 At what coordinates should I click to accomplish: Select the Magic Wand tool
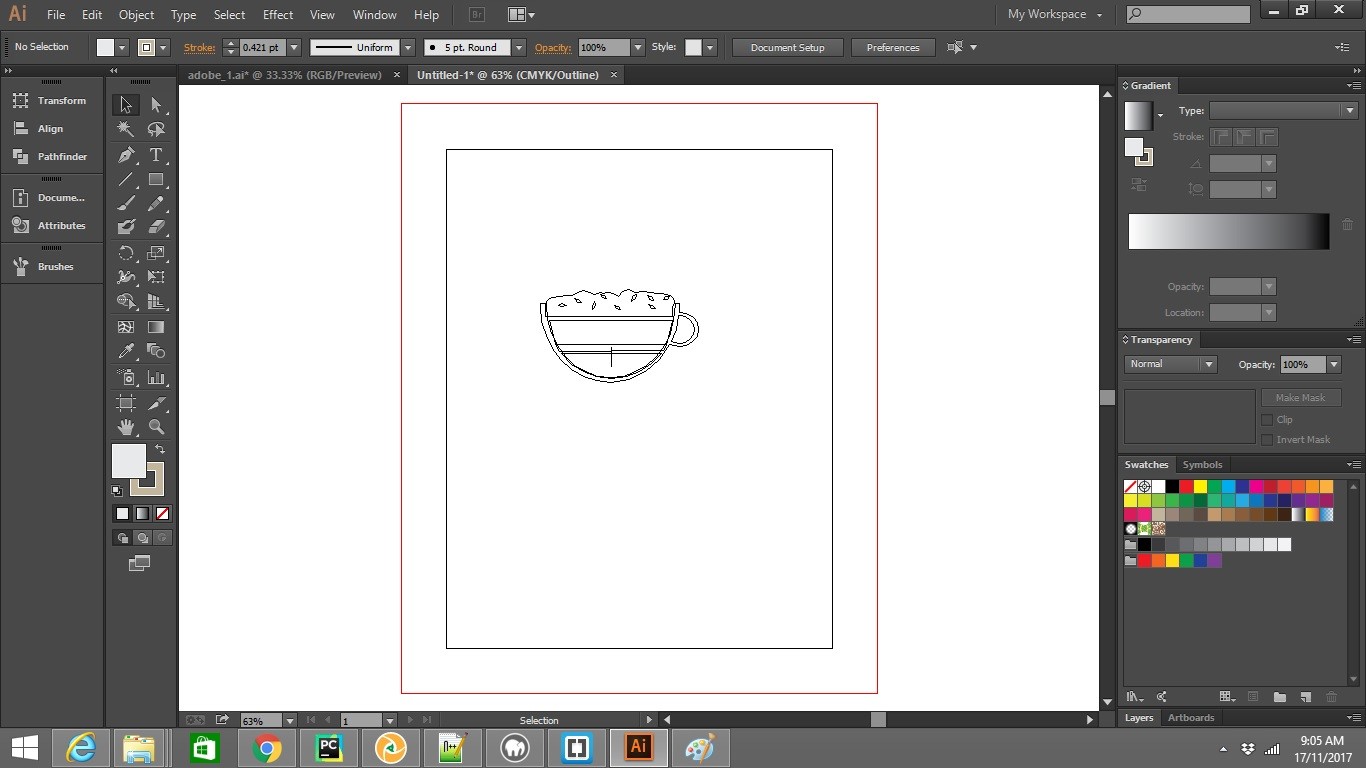pos(126,130)
